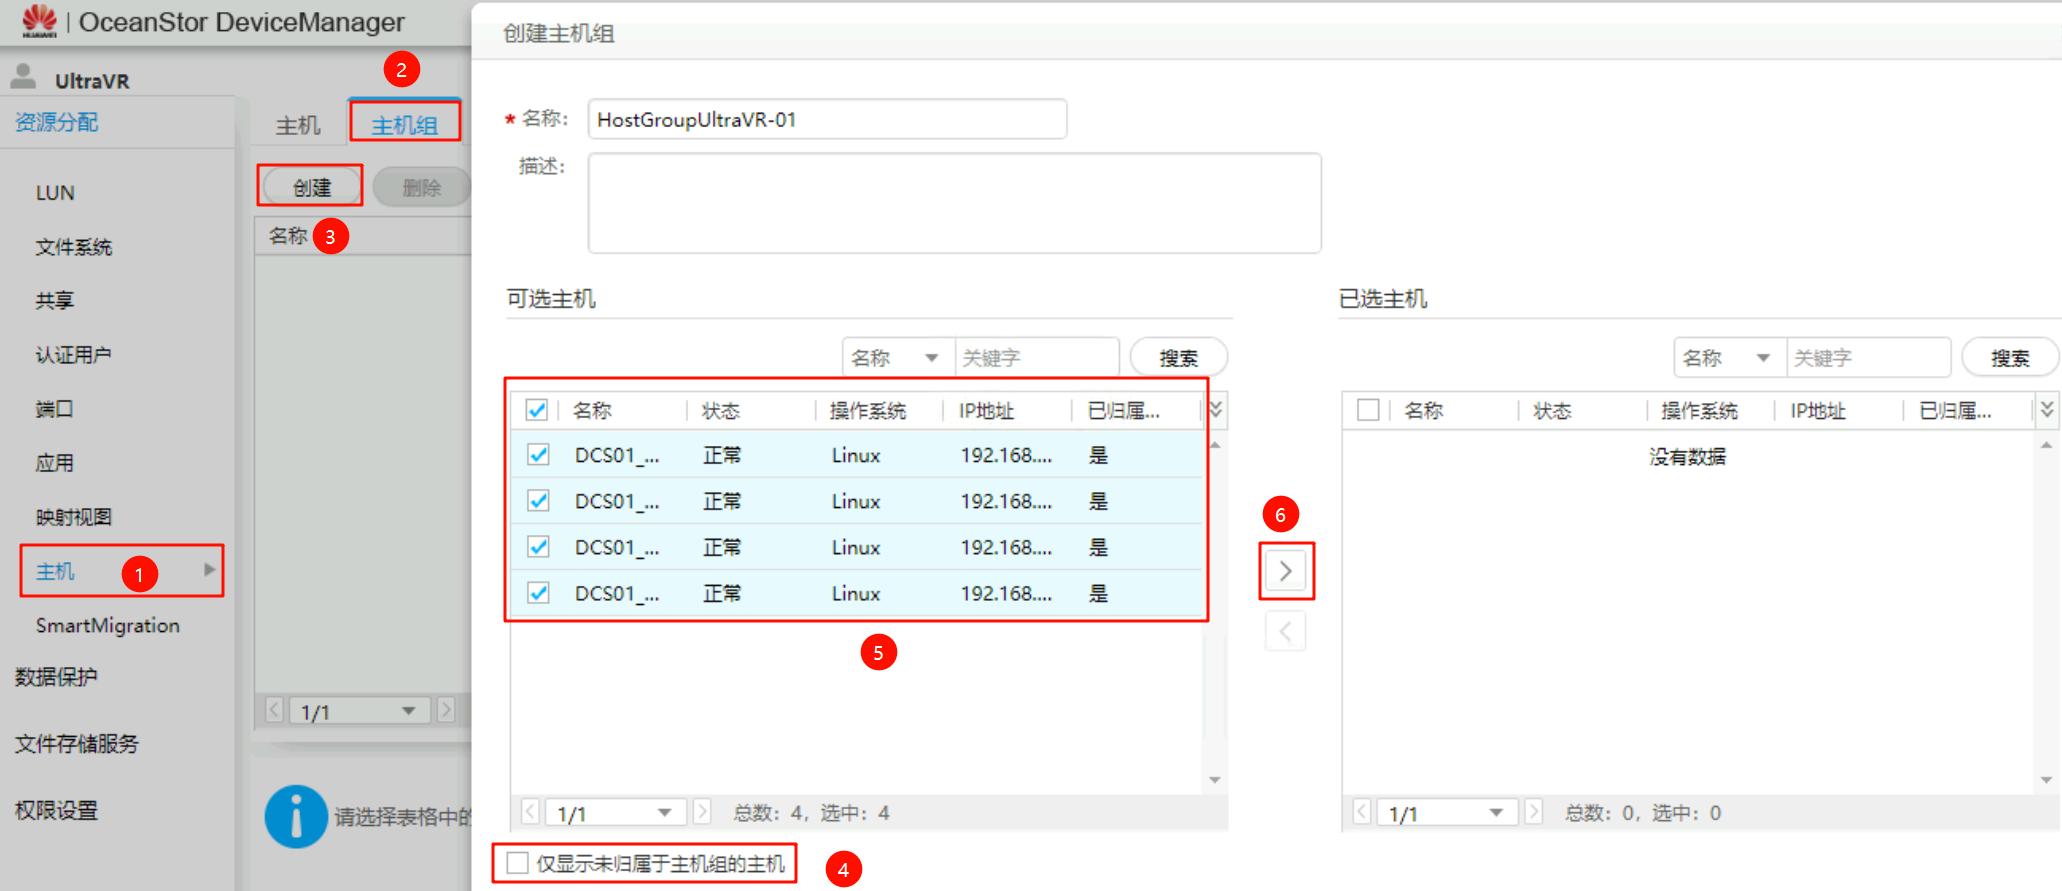Click the host group name input field
The height and width of the screenshot is (891, 2062).
826,119
